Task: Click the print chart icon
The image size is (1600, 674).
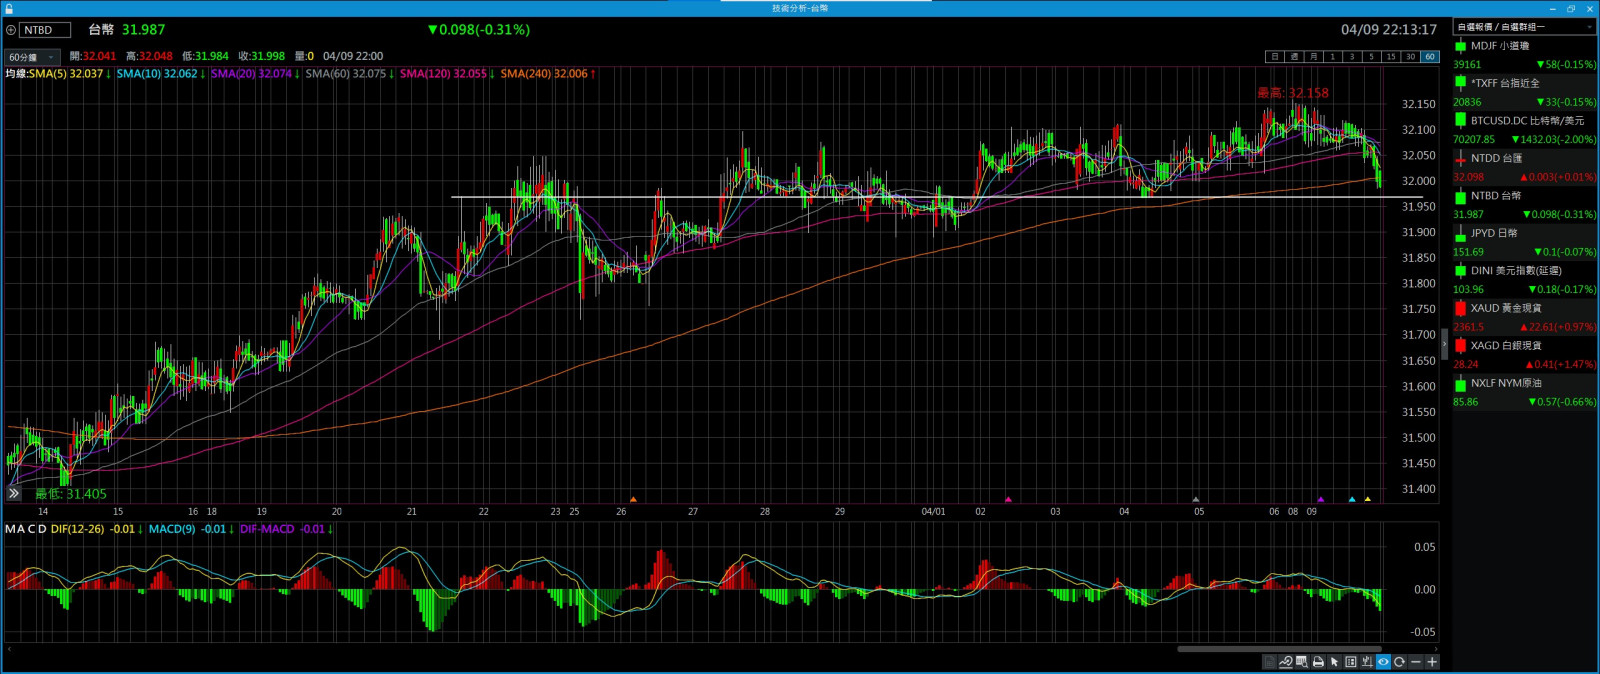Action: pyautogui.click(x=1318, y=662)
